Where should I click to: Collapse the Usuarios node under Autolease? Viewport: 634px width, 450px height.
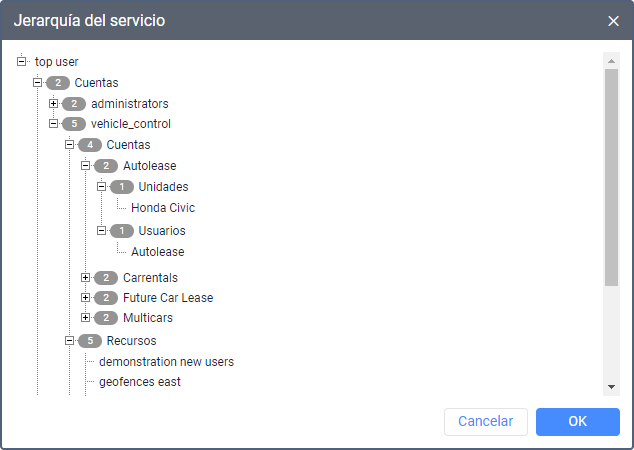click(x=102, y=231)
